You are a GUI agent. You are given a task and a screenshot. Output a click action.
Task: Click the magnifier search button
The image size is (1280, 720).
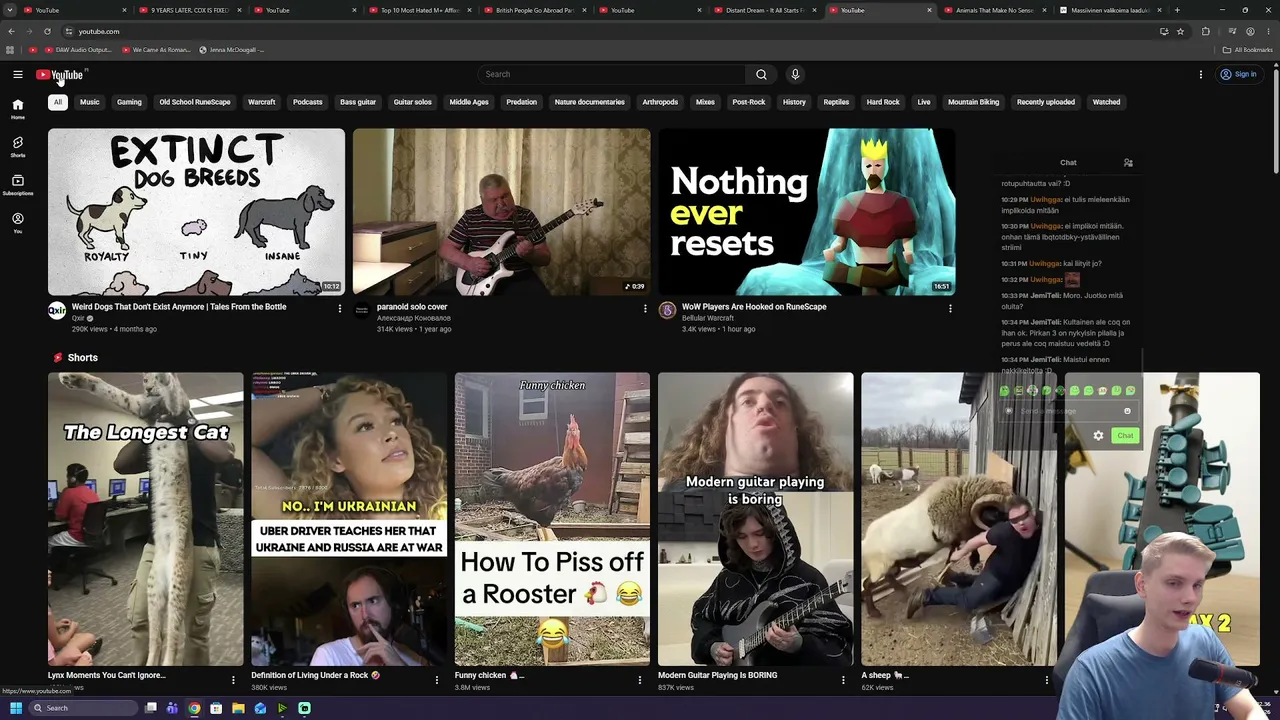761,74
